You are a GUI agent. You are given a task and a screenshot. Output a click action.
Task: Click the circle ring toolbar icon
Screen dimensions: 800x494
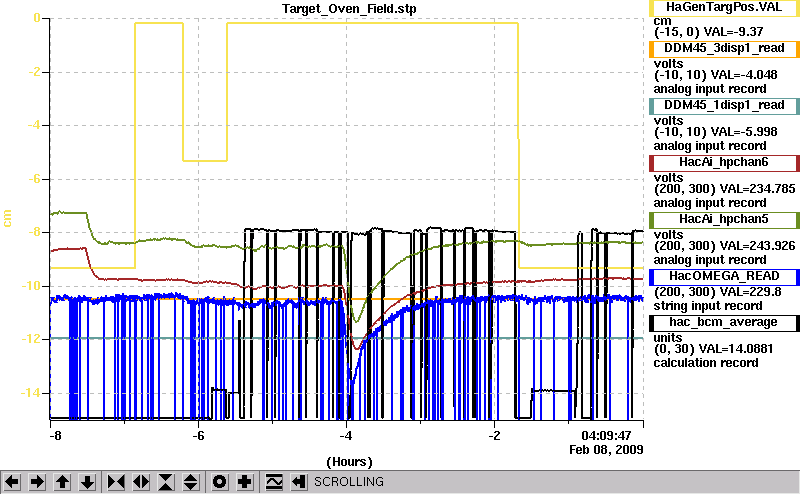(x=219, y=482)
